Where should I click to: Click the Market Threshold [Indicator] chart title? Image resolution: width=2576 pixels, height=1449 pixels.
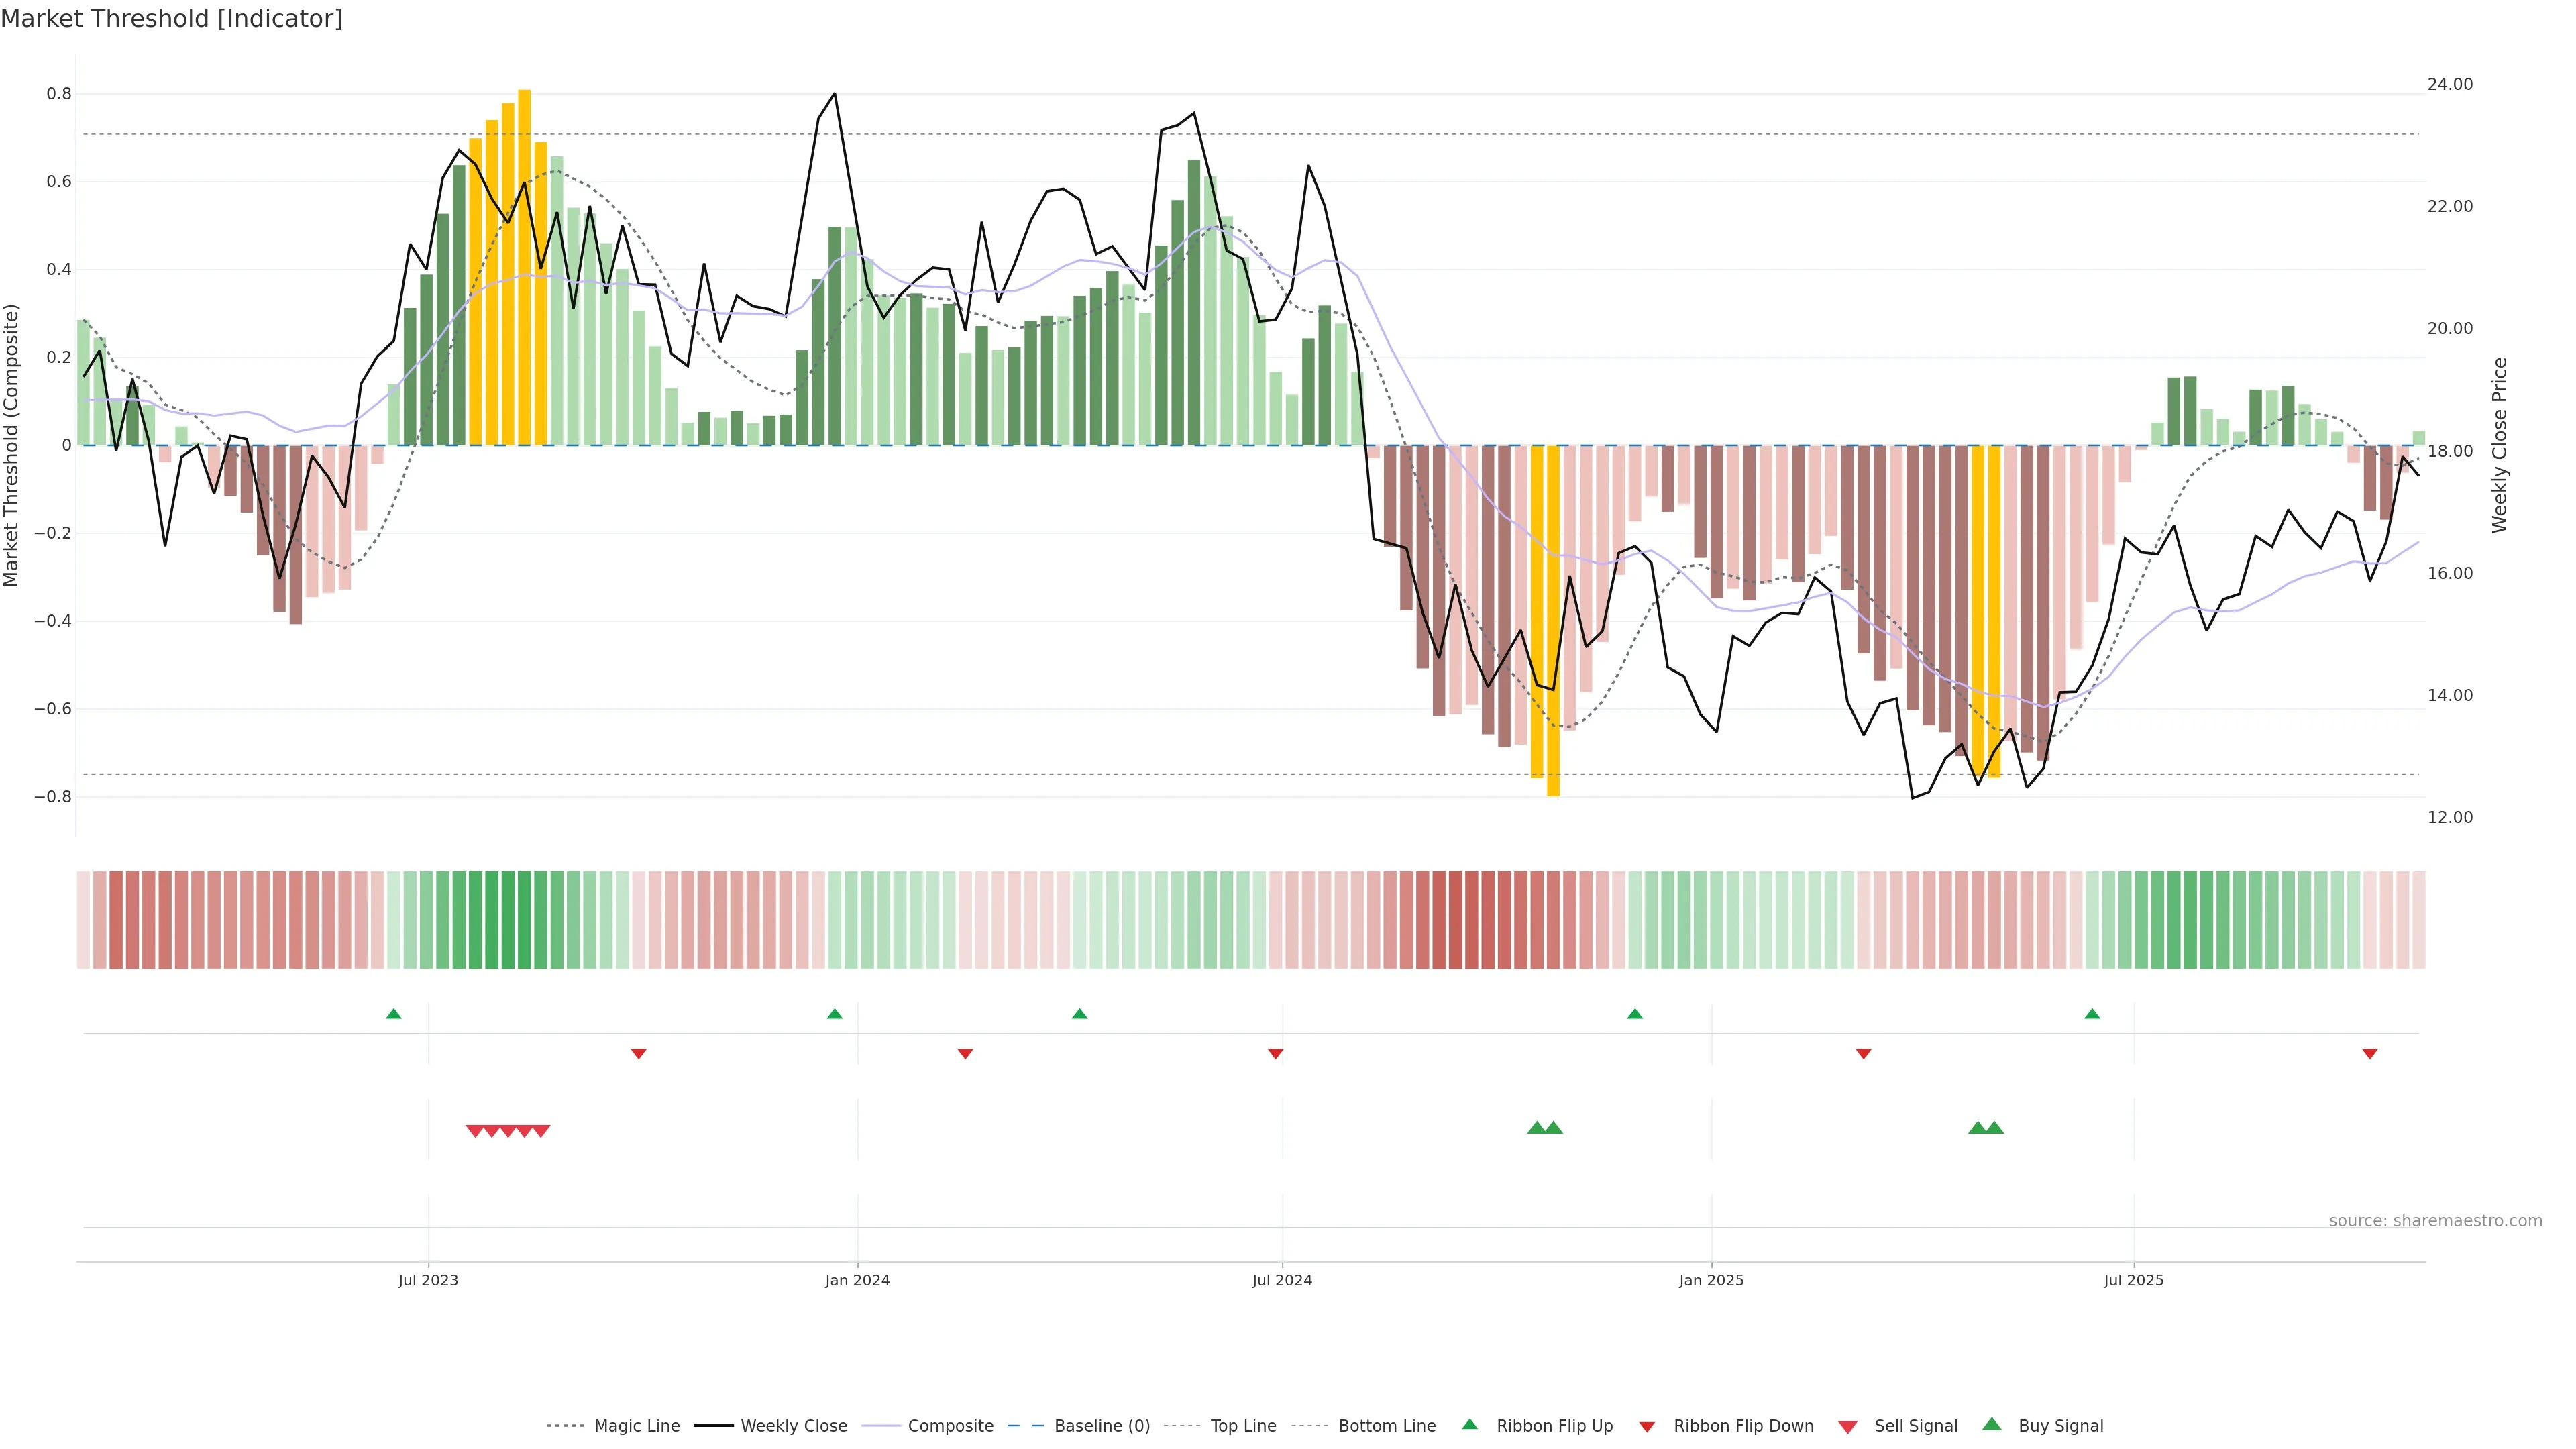pyautogui.click(x=171, y=19)
